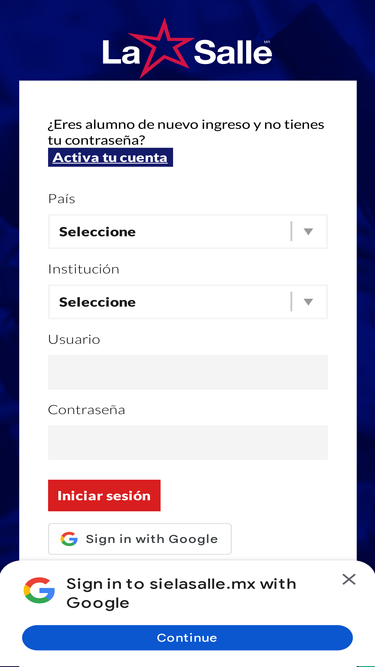The image size is (375, 667).
Task: Open the Institución dropdown arrow
Action: 308,302
